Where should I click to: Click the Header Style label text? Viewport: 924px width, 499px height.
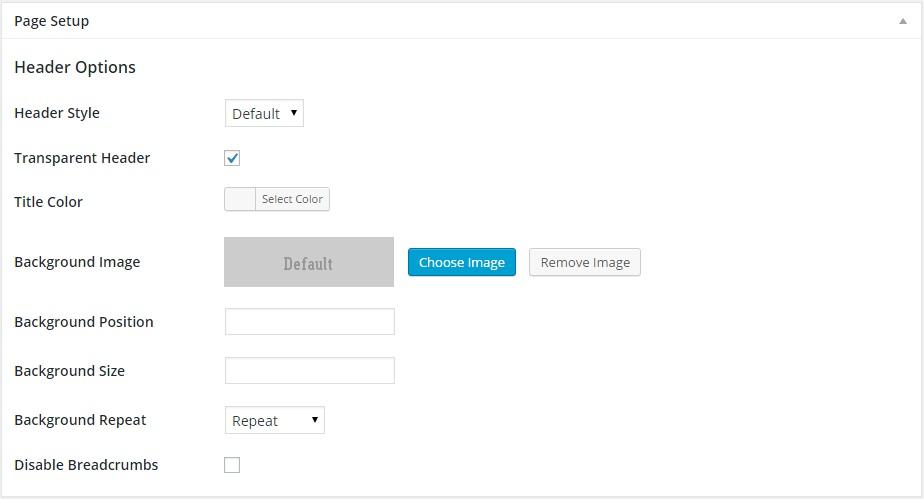click(57, 113)
